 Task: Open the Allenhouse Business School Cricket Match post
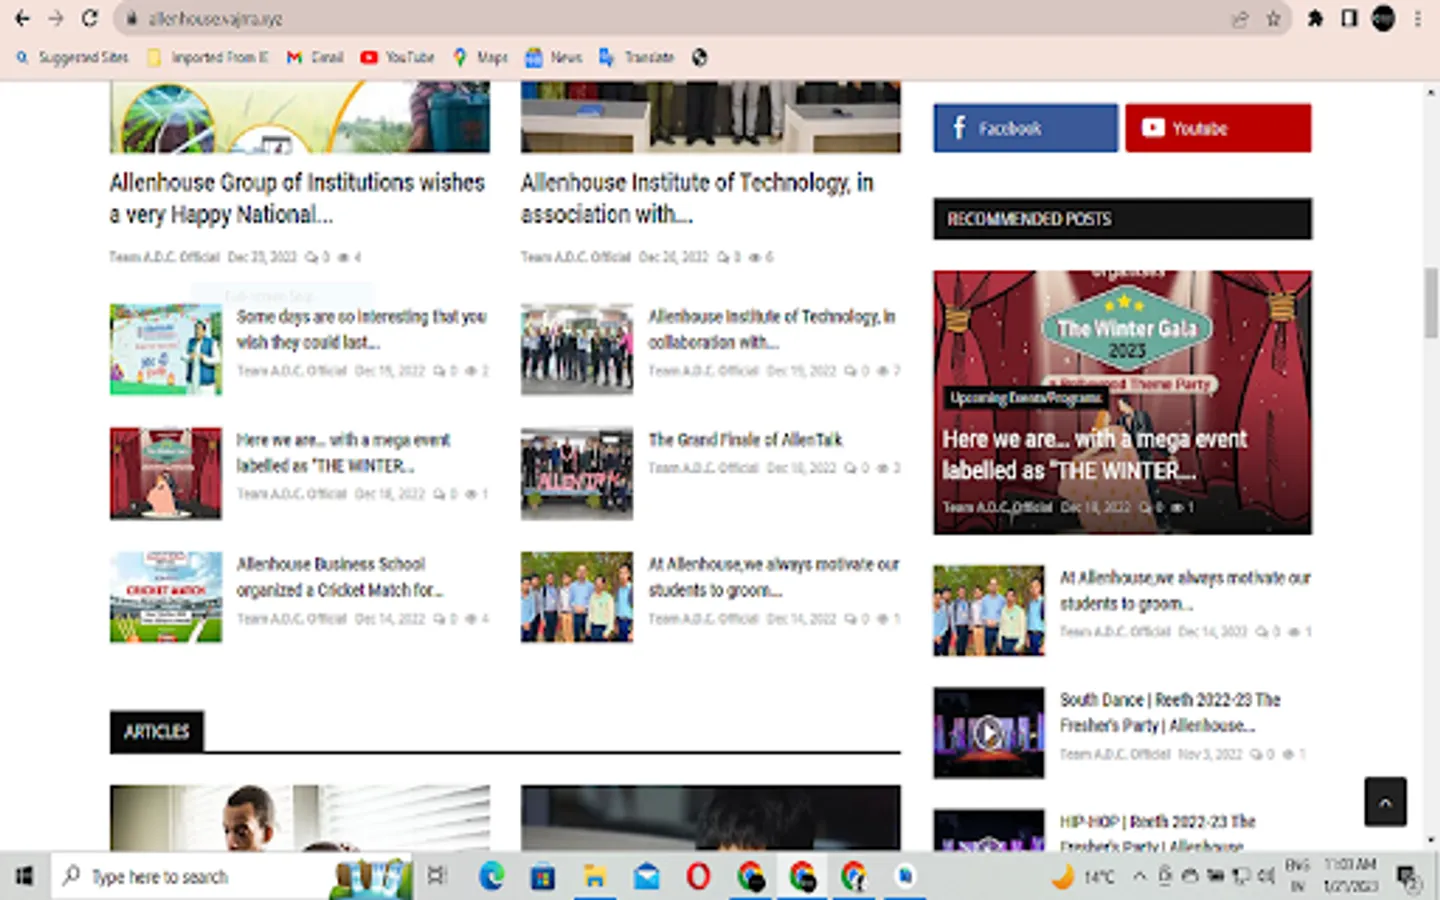(340, 577)
